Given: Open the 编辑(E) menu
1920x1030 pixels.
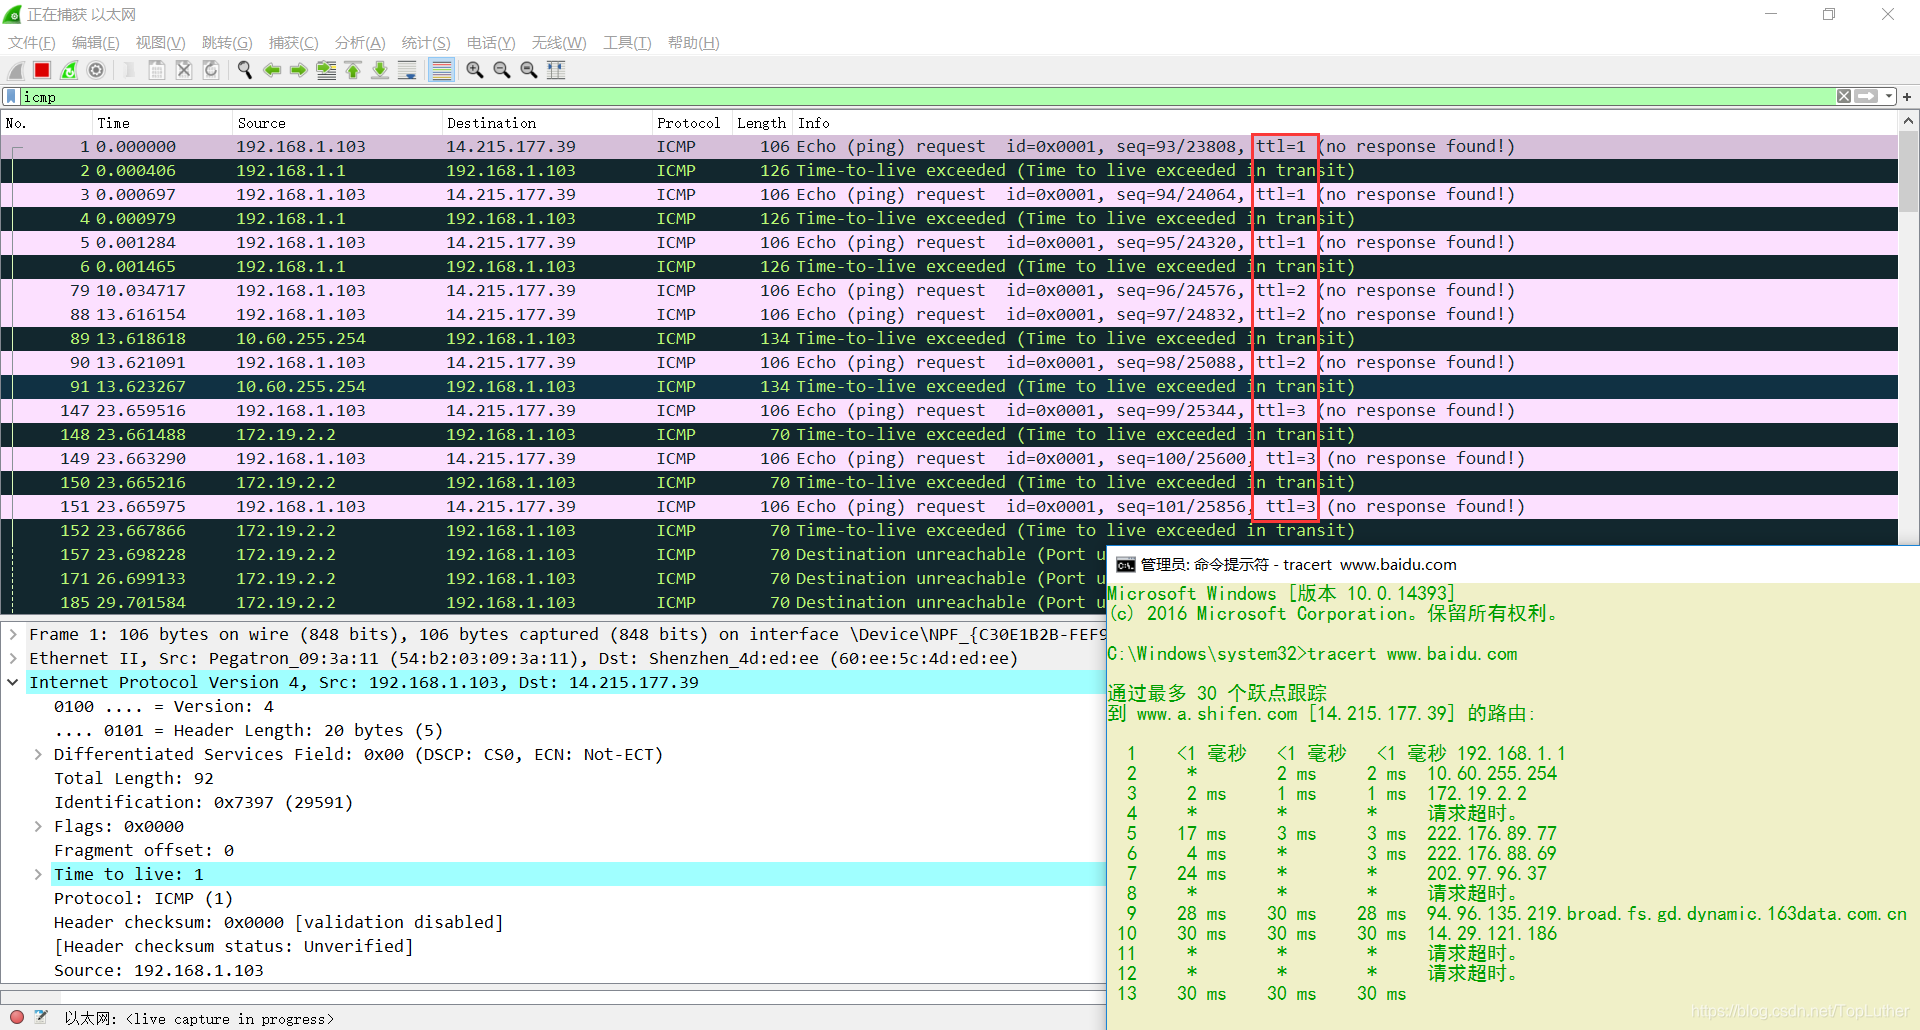Looking at the screenshot, I should coord(96,43).
